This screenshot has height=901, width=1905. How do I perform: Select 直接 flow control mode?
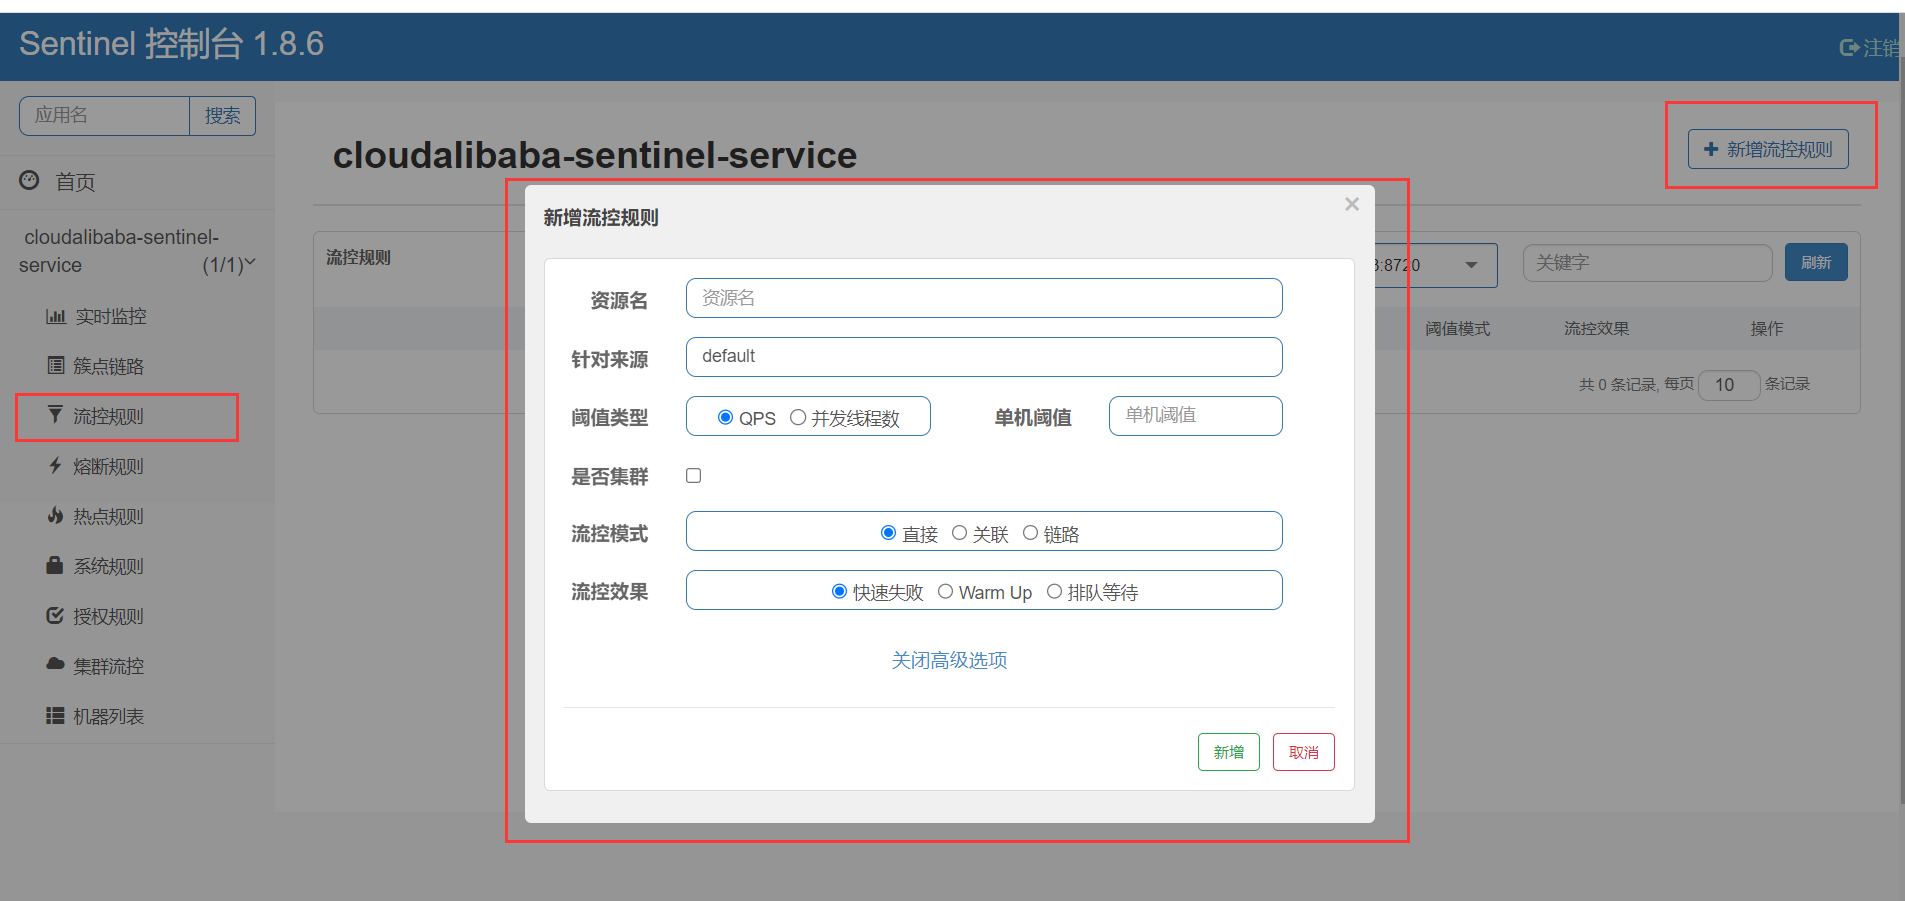pos(888,533)
